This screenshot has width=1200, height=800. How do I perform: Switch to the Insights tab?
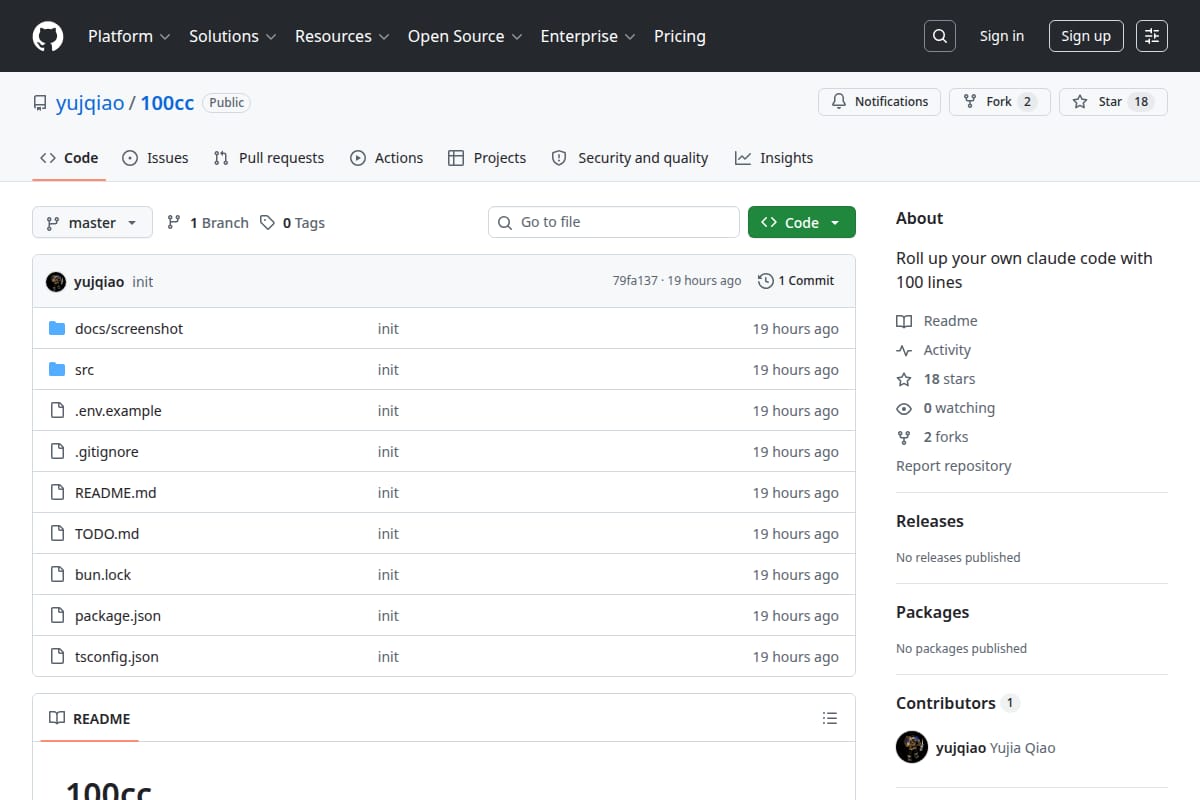coord(774,158)
